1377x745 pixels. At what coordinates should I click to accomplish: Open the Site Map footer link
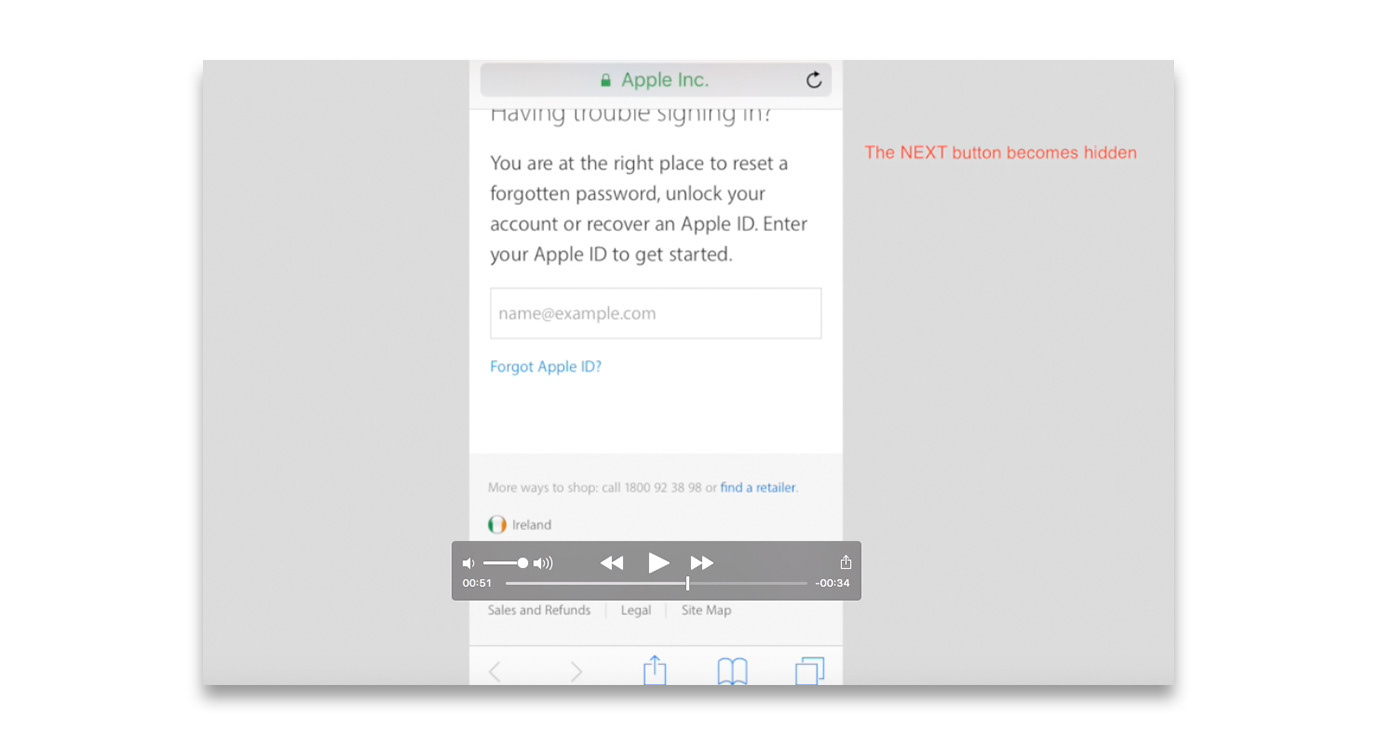click(706, 610)
